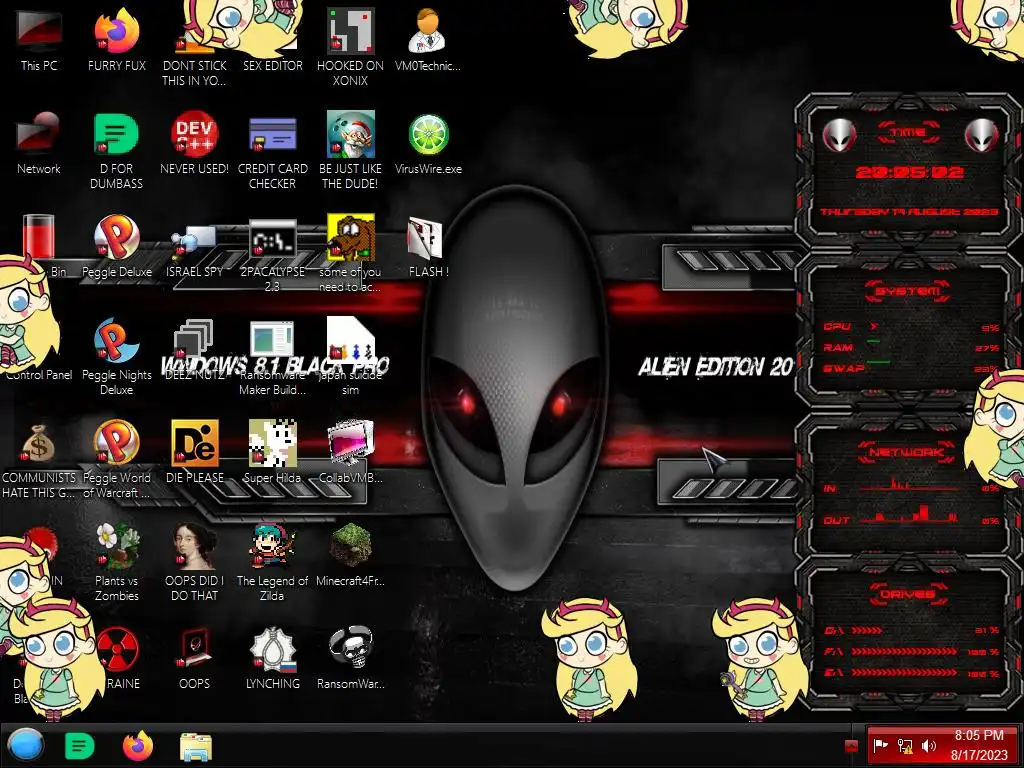
Task: Click the network status tray icon
Action: tap(905, 745)
